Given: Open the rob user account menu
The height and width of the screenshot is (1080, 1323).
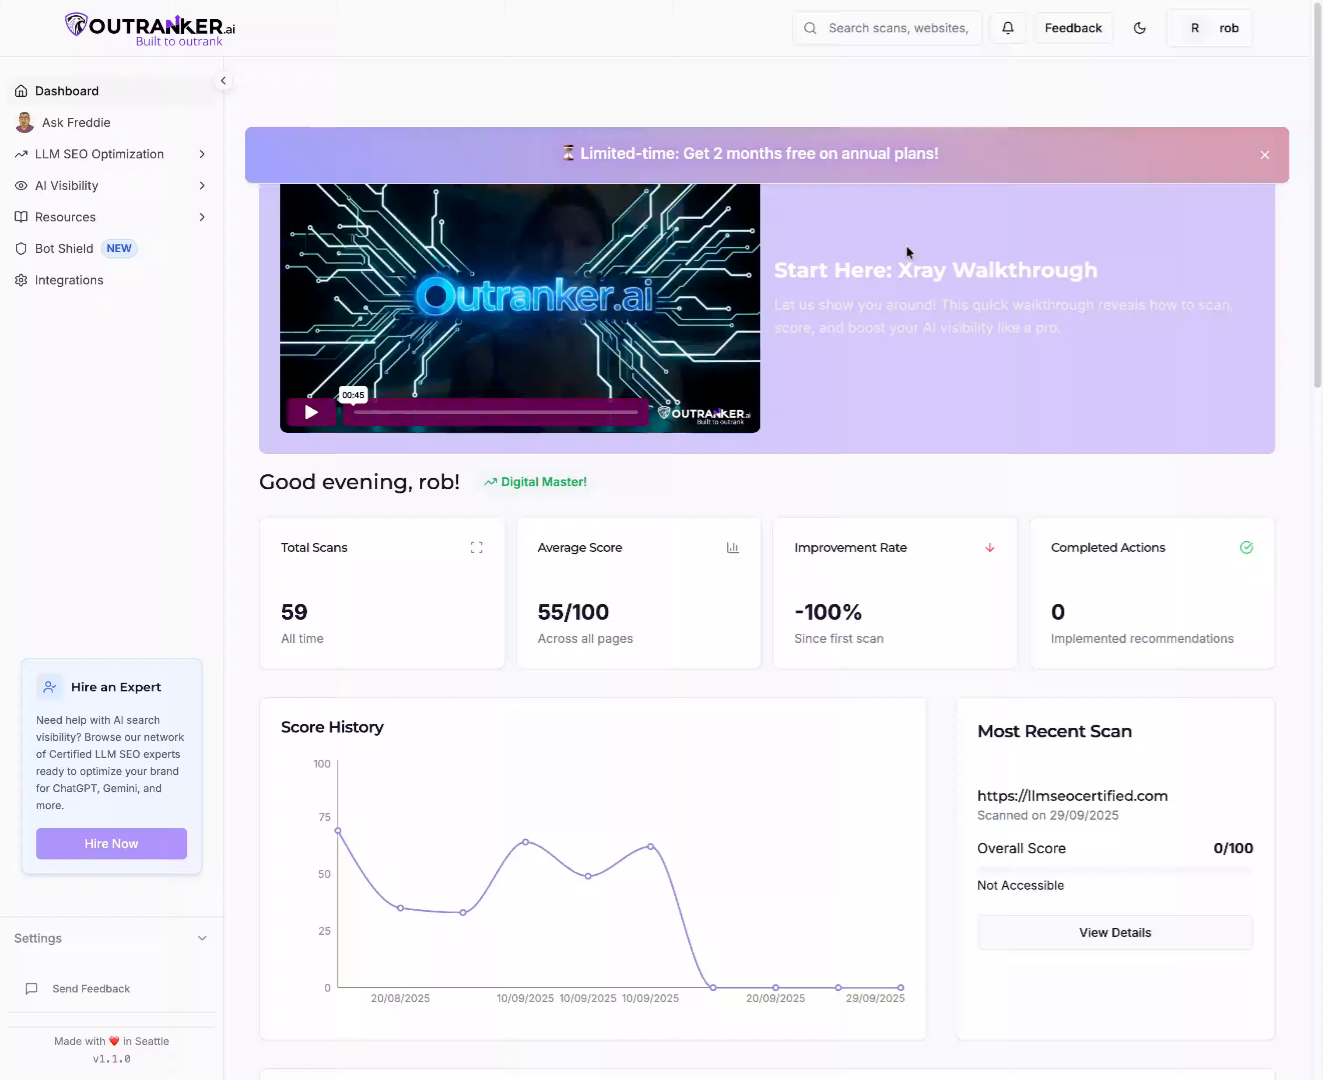Looking at the screenshot, I should 1210,28.
